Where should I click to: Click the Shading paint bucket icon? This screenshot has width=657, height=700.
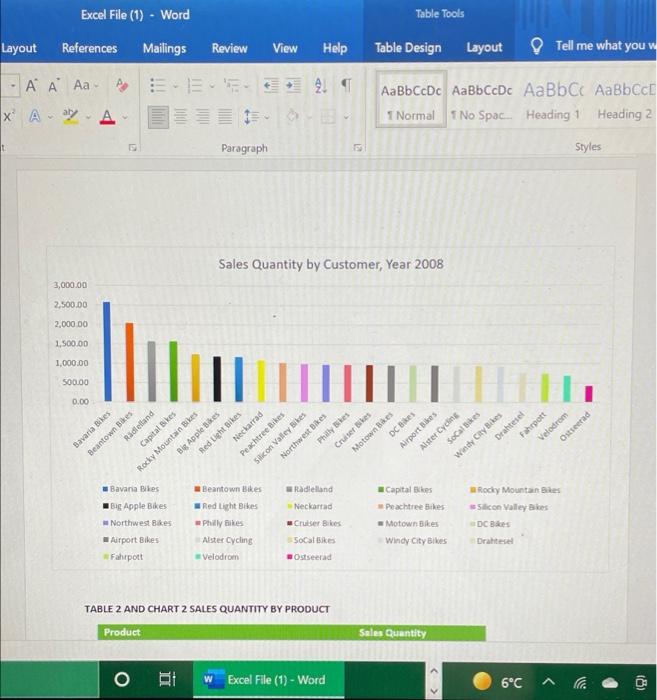[x=292, y=117]
